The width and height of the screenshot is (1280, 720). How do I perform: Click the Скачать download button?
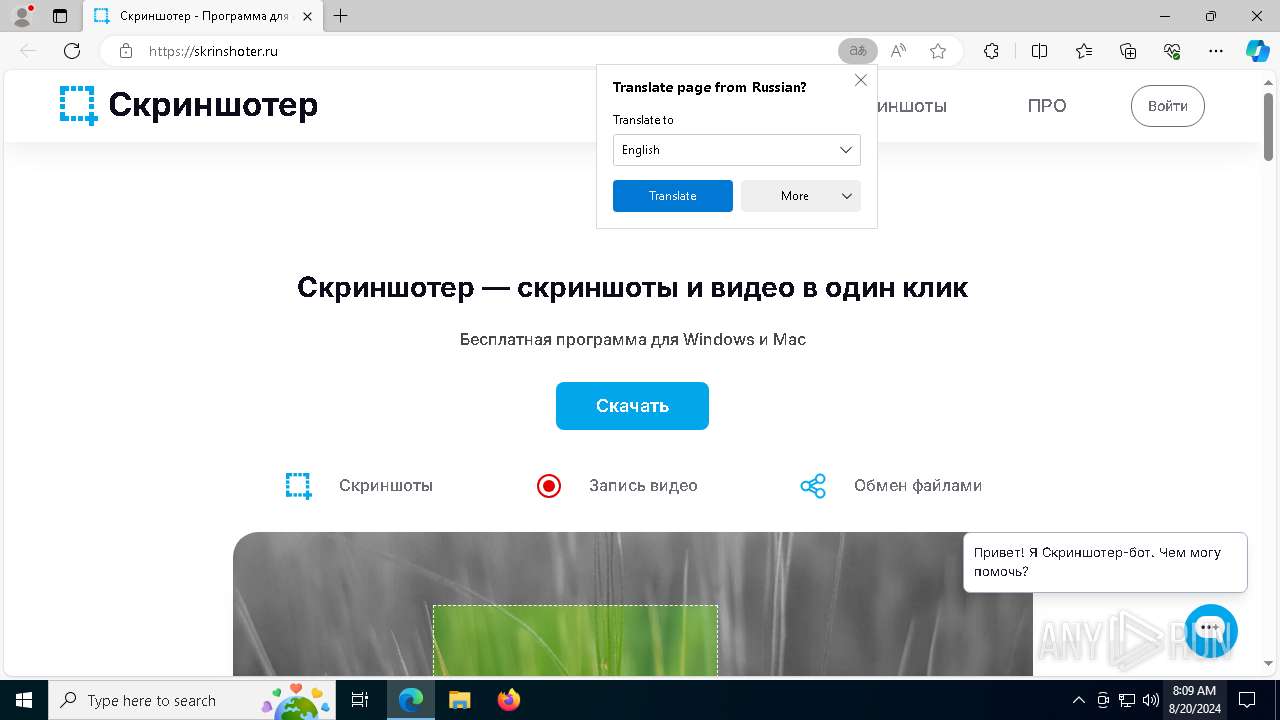(632, 406)
